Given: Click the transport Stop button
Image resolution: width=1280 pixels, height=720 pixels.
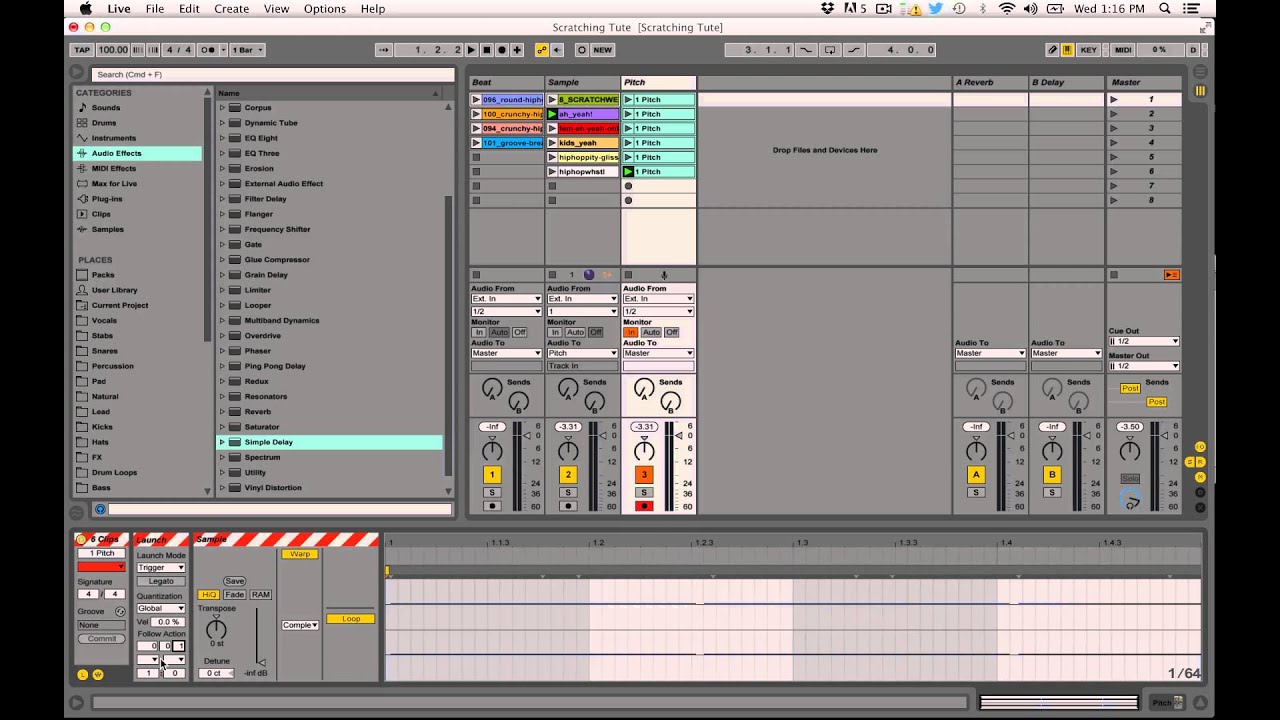Looking at the screenshot, I should (486, 50).
